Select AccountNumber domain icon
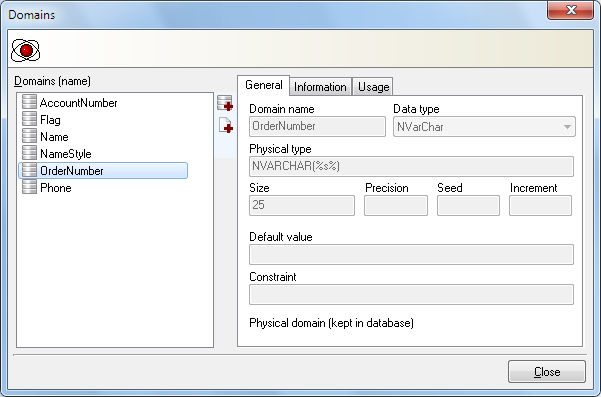This screenshot has height=397, width=601. click(x=30, y=103)
